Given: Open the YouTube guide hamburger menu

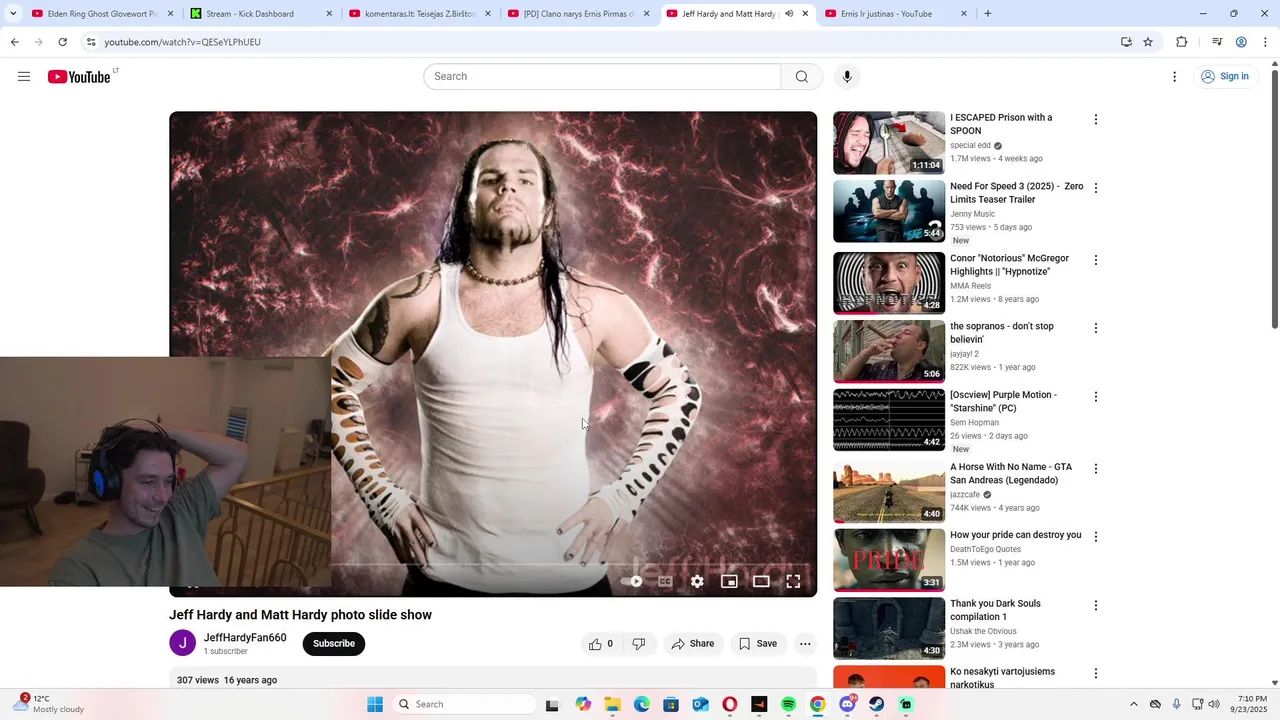Looking at the screenshot, I should point(24,77).
